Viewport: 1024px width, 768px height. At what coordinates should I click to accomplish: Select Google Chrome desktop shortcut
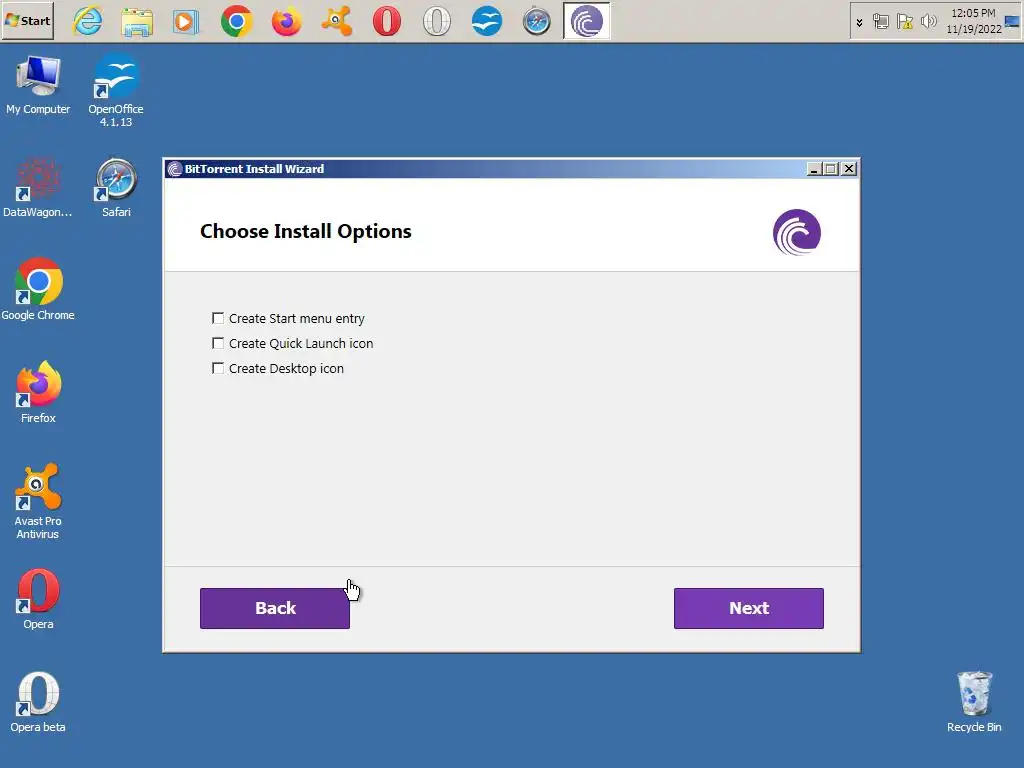tap(38, 289)
